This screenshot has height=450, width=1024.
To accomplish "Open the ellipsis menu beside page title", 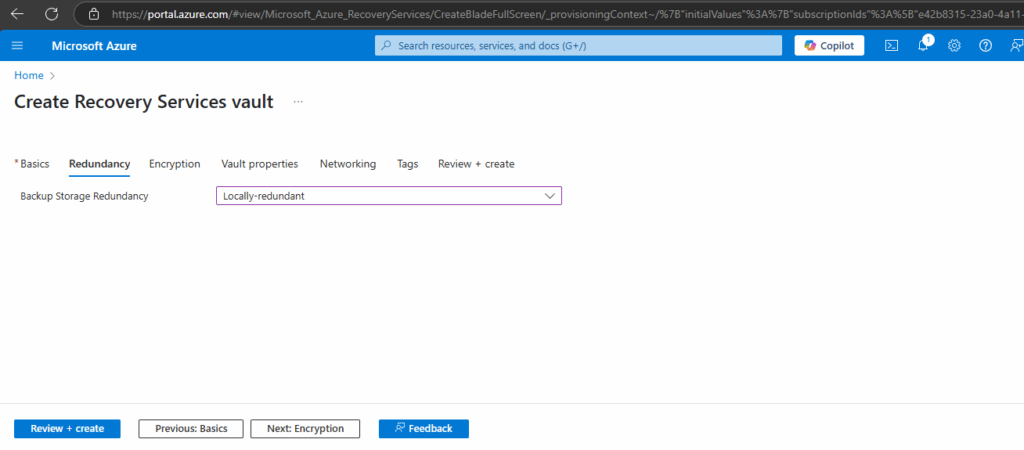I will click(x=298, y=102).
